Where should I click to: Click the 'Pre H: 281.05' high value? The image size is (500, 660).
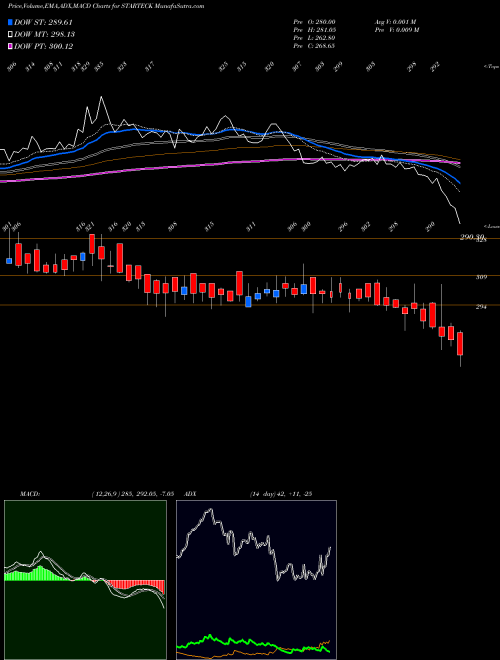314,30
